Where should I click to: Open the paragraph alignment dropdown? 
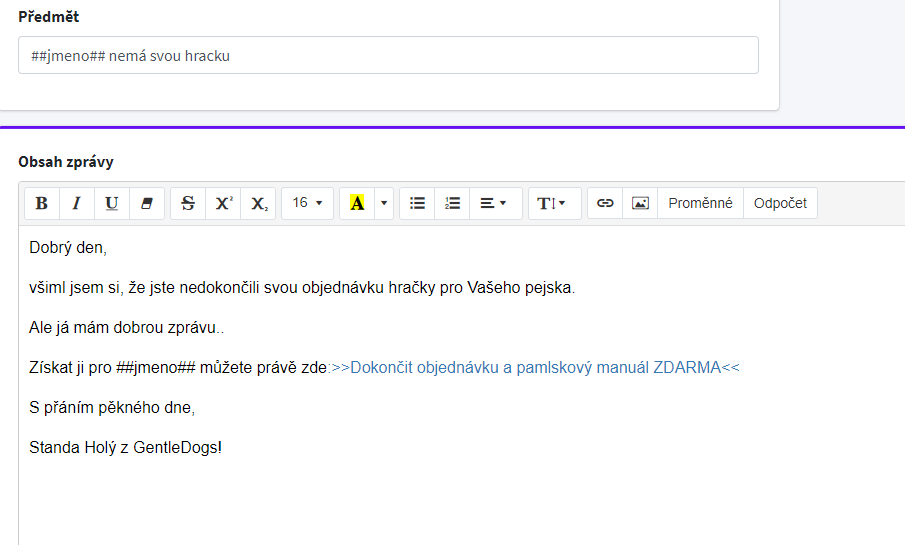(x=496, y=203)
